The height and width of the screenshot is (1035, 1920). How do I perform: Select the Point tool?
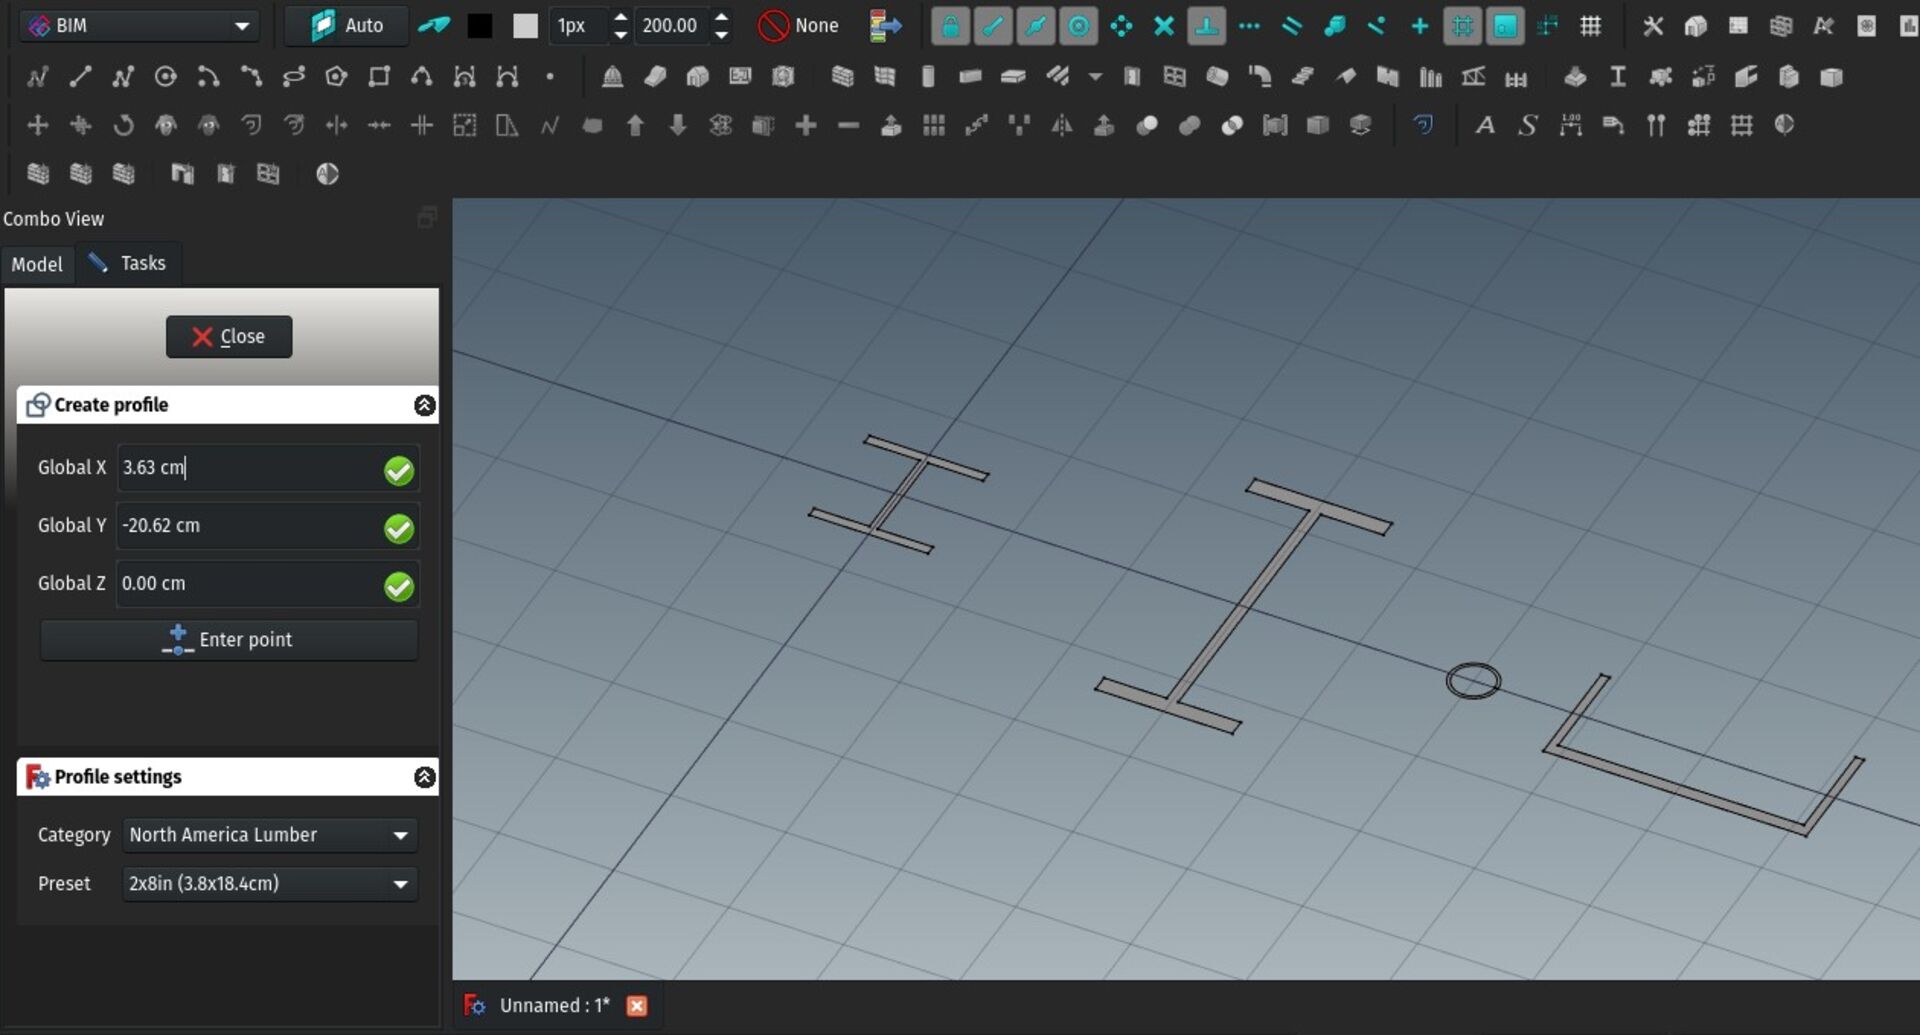click(550, 76)
